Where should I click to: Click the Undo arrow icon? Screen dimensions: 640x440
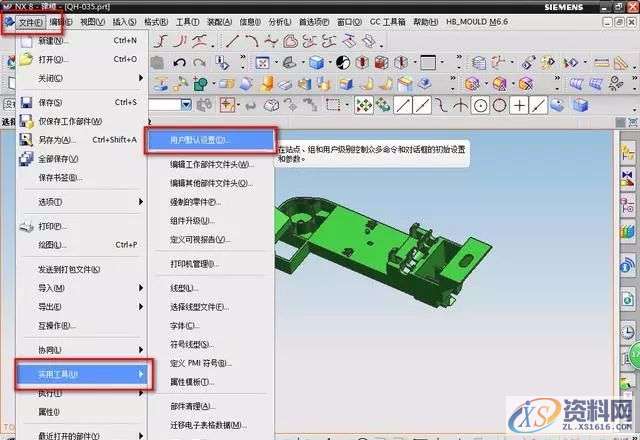coord(180,63)
